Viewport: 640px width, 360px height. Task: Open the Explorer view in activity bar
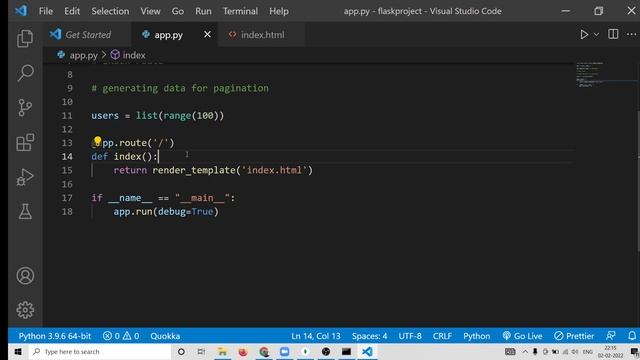click(x=25, y=38)
